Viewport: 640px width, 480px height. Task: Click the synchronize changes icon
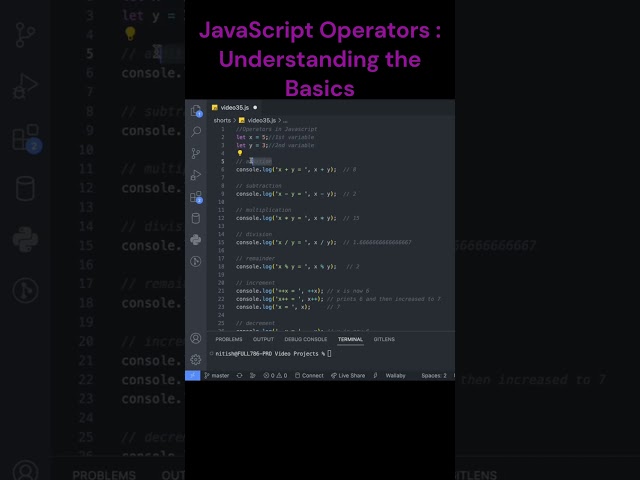click(x=240, y=376)
